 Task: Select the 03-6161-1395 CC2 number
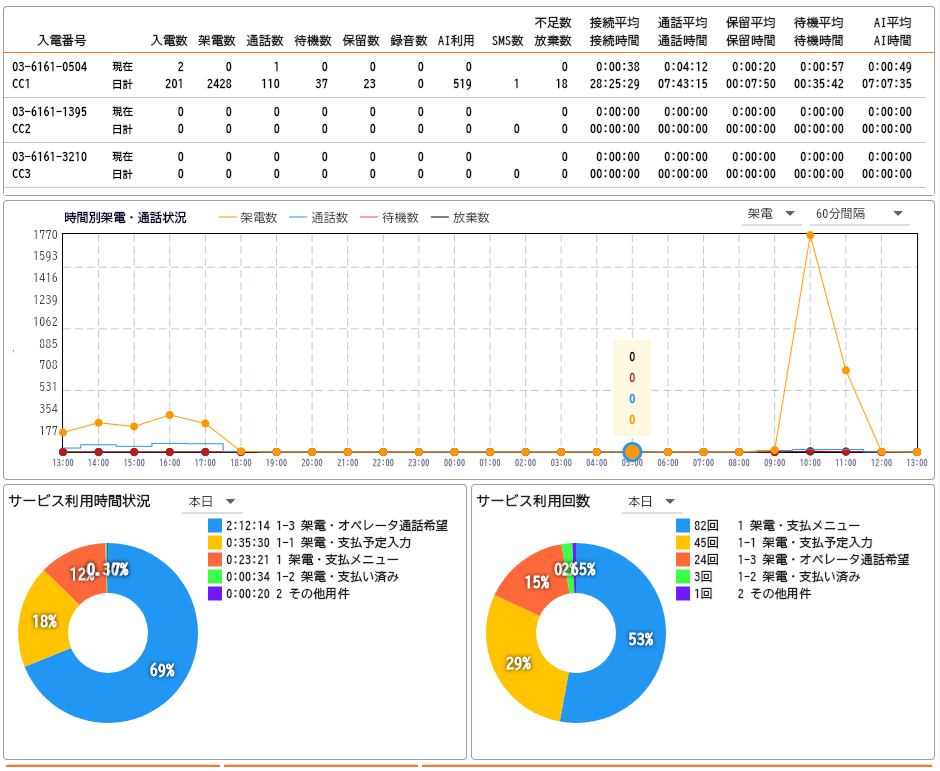point(49,112)
